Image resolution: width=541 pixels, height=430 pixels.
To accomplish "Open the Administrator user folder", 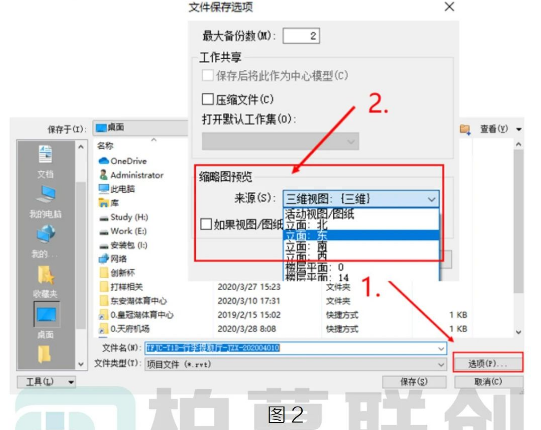I will (131, 175).
